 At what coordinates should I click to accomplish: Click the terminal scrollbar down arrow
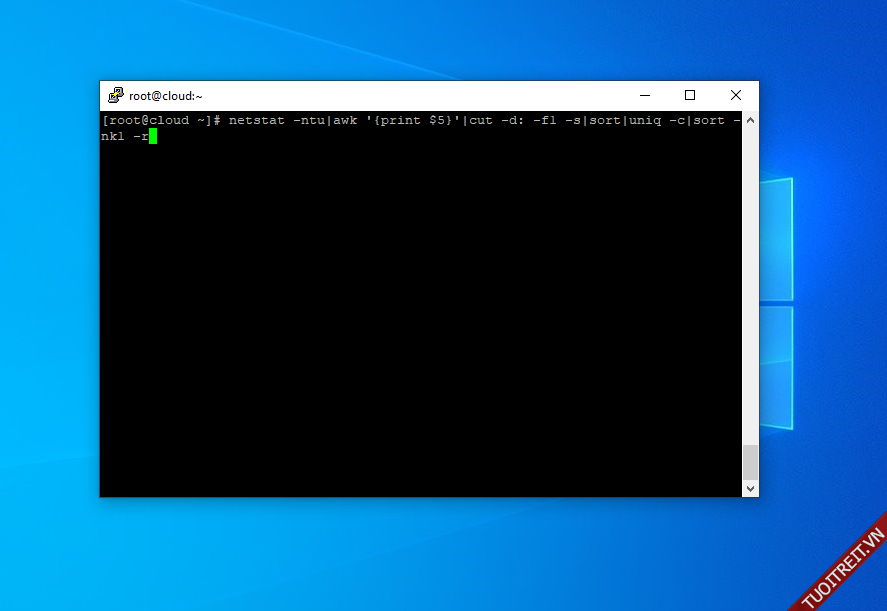tap(750, 488)
